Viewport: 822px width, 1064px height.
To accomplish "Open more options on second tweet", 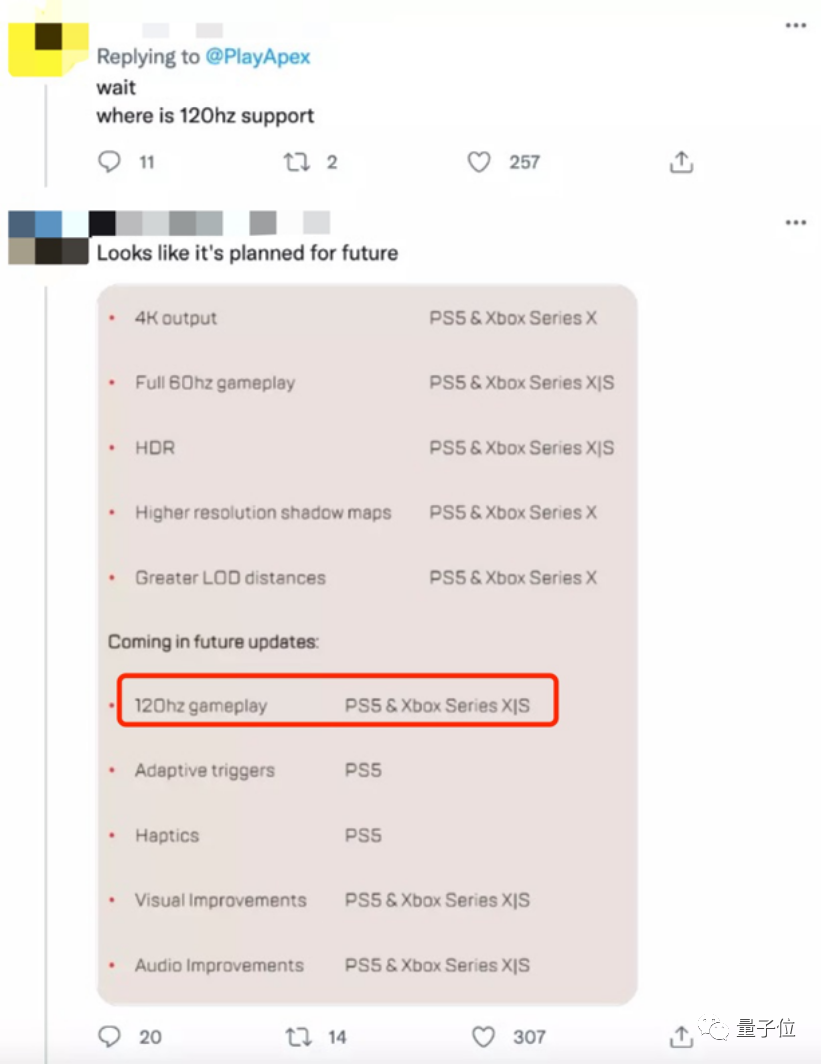I will [796, 224].
